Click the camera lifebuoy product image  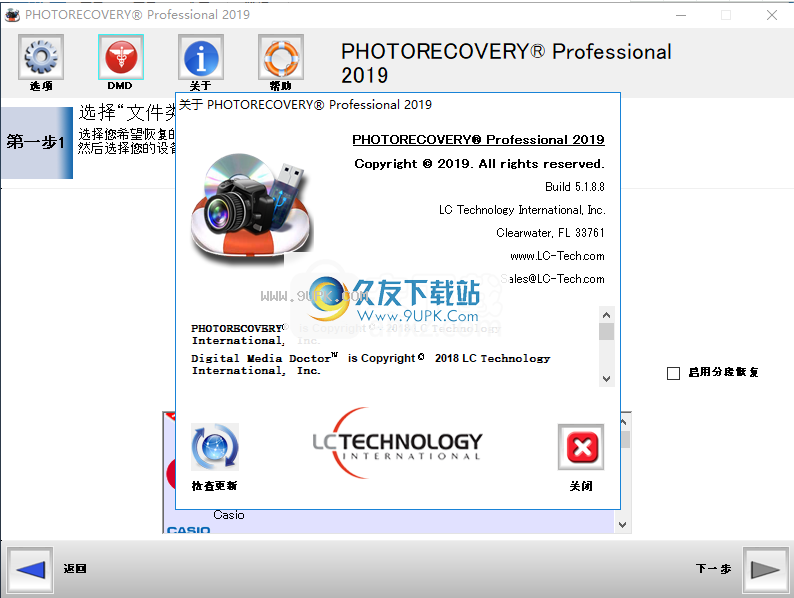(x=252, y=208)
